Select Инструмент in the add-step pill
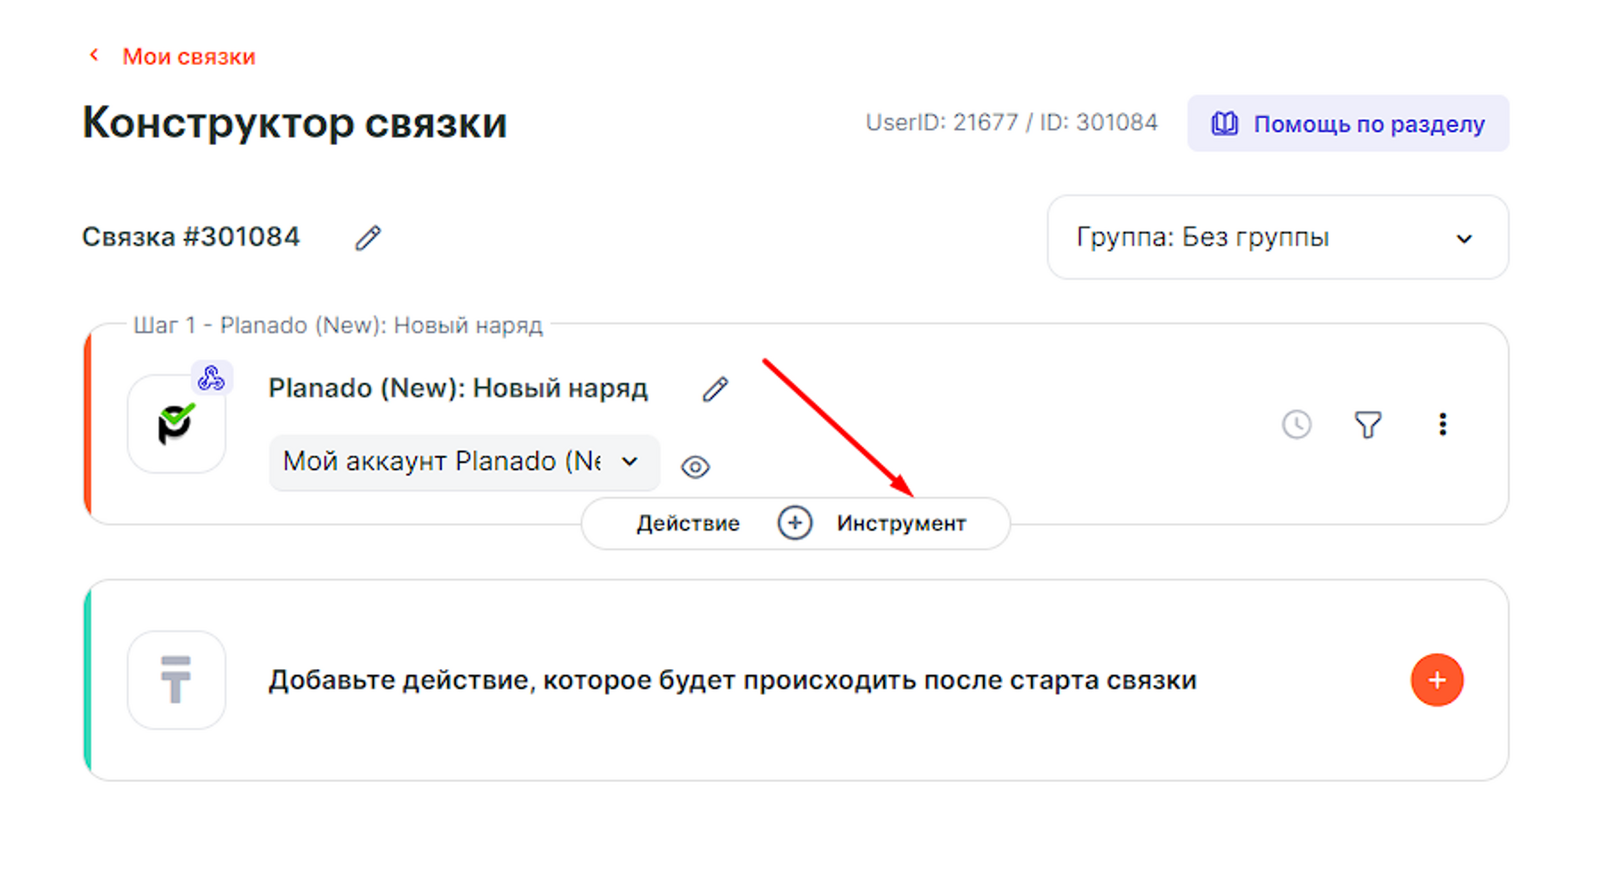Viewport: 1600px width, 886px height. click(901, 524)
